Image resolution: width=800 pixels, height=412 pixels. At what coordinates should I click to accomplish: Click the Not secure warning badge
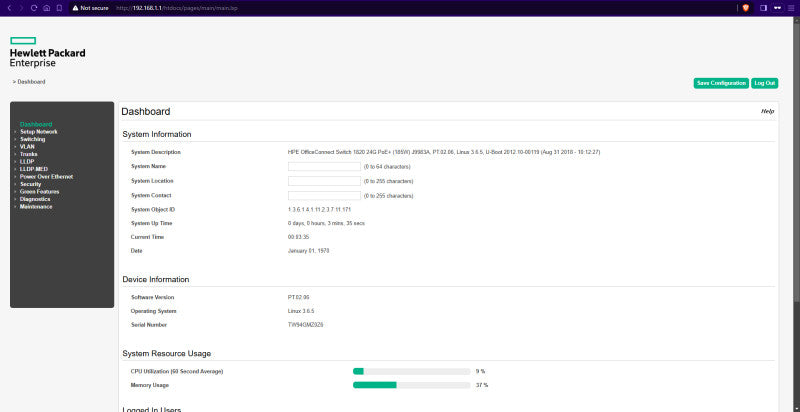point(90,8)
